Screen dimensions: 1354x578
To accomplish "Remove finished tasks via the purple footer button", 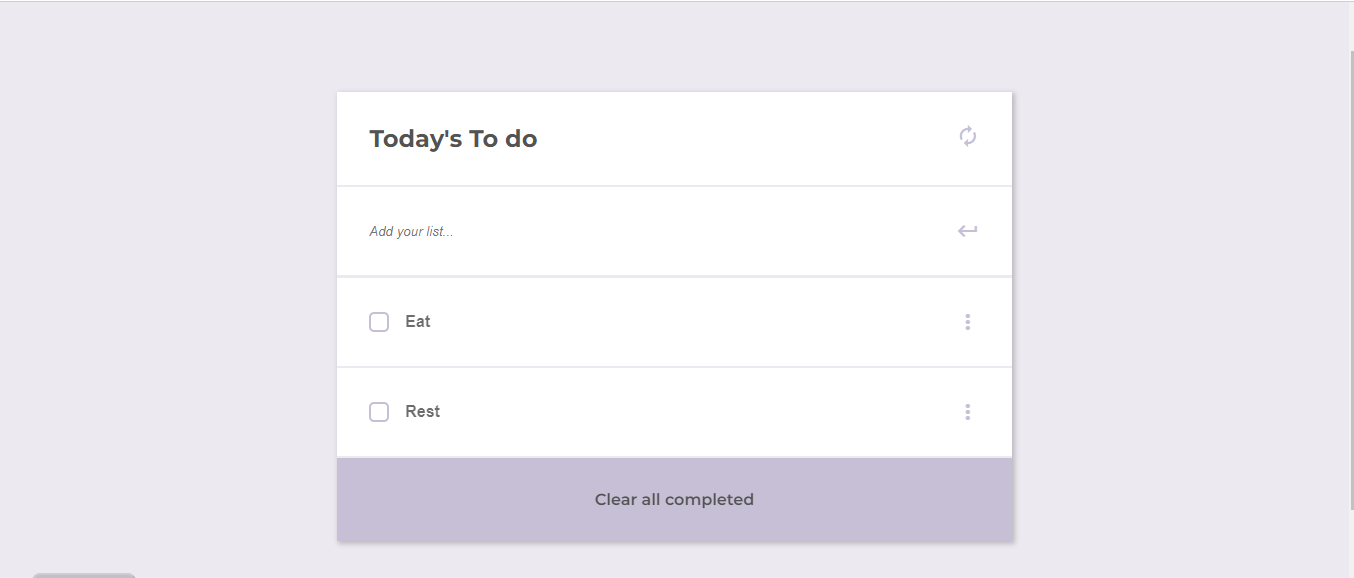I will (674, 499).
